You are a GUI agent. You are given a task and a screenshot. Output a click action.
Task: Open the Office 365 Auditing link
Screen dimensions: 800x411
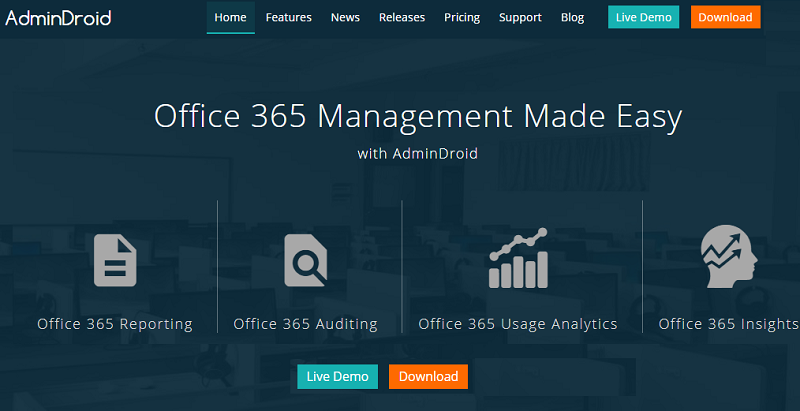pyautogui.click(x=306, y=324)
